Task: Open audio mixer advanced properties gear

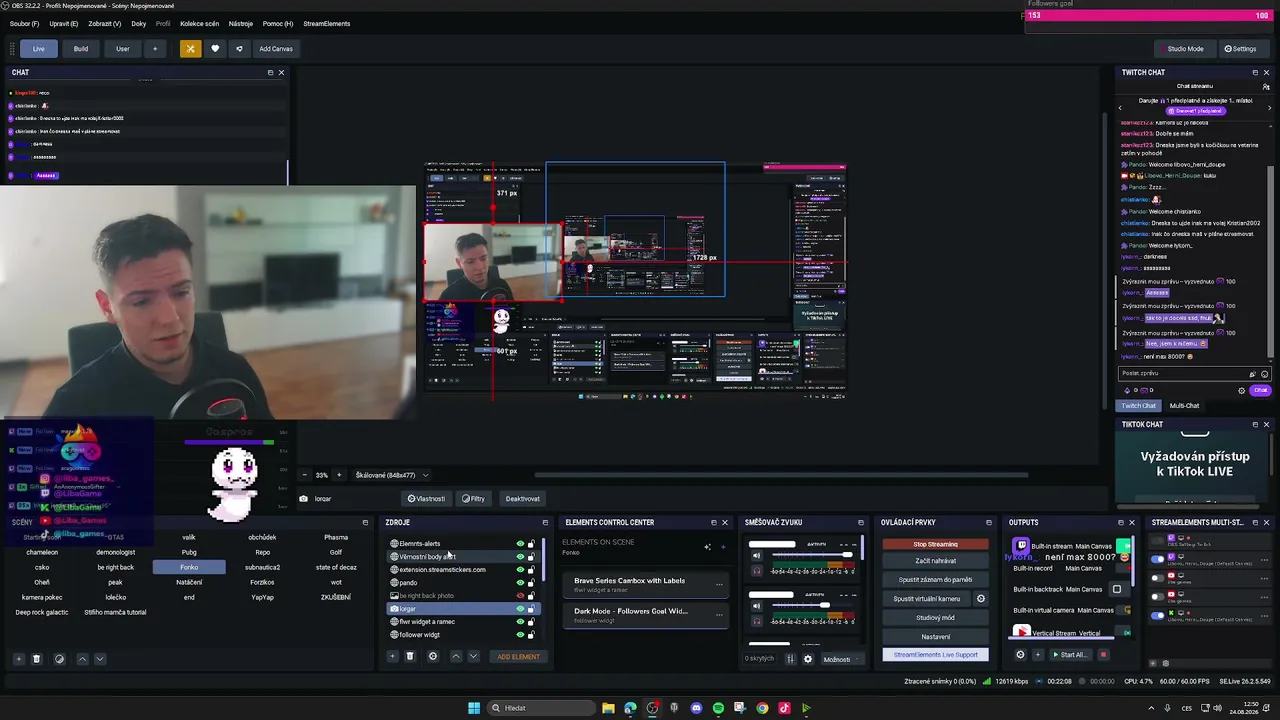Action: click(808, 659)
